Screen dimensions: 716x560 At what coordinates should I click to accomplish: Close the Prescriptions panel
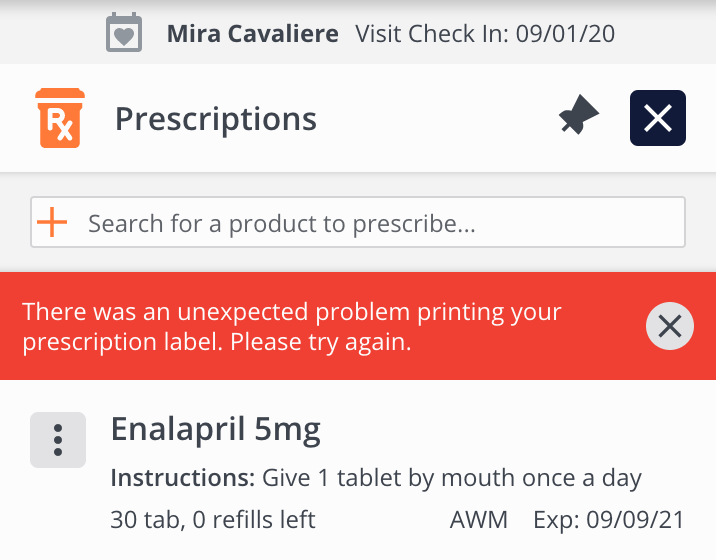pyautogui.click(x=657, y=118)
